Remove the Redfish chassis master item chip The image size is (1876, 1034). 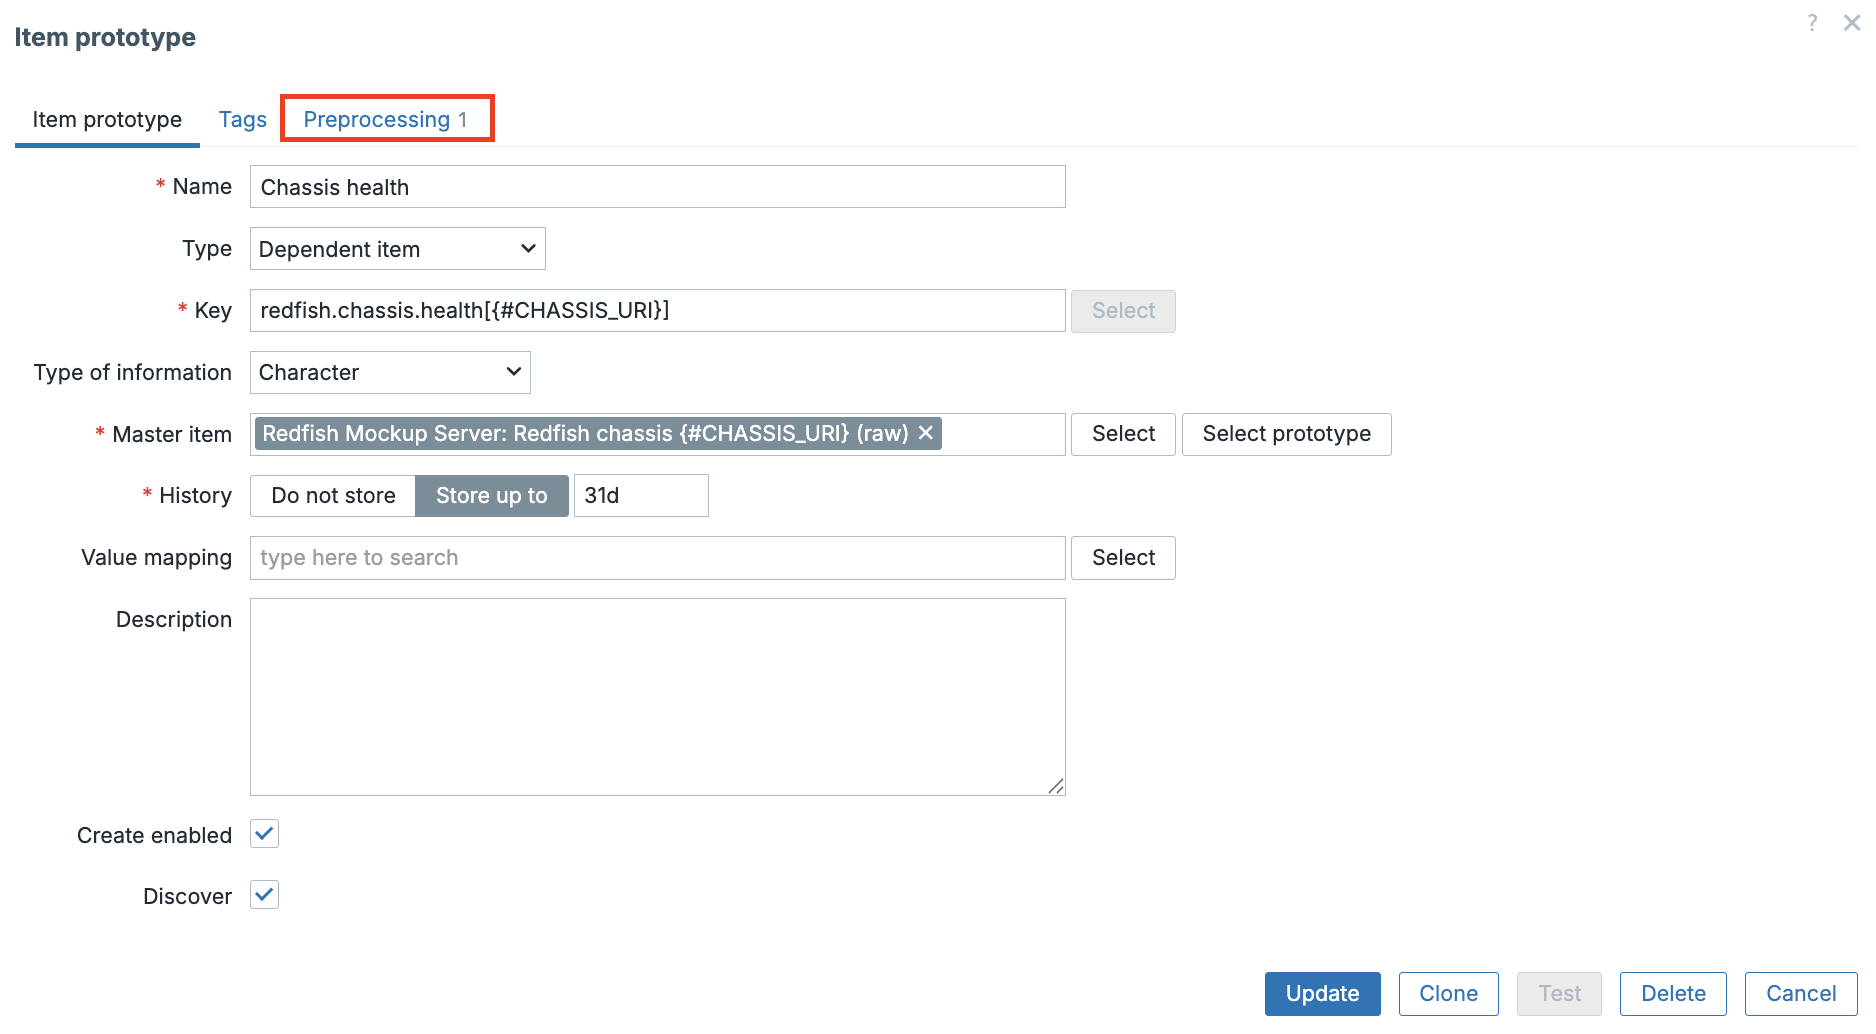coord(926,433)
